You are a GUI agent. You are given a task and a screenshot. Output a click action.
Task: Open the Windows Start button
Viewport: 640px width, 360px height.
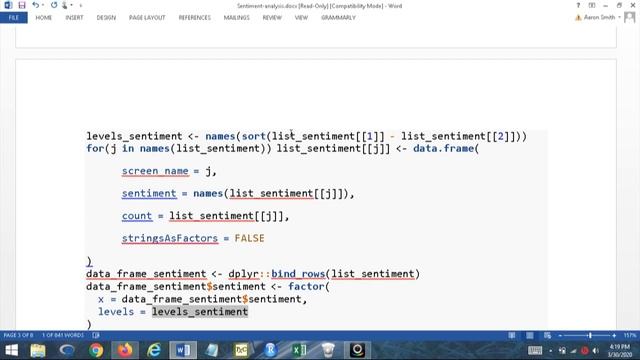point(11,350)
